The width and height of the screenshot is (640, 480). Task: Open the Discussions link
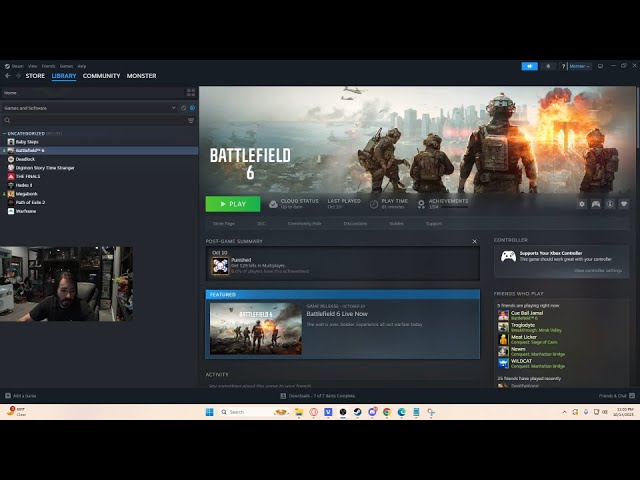[x=355, y=224]
